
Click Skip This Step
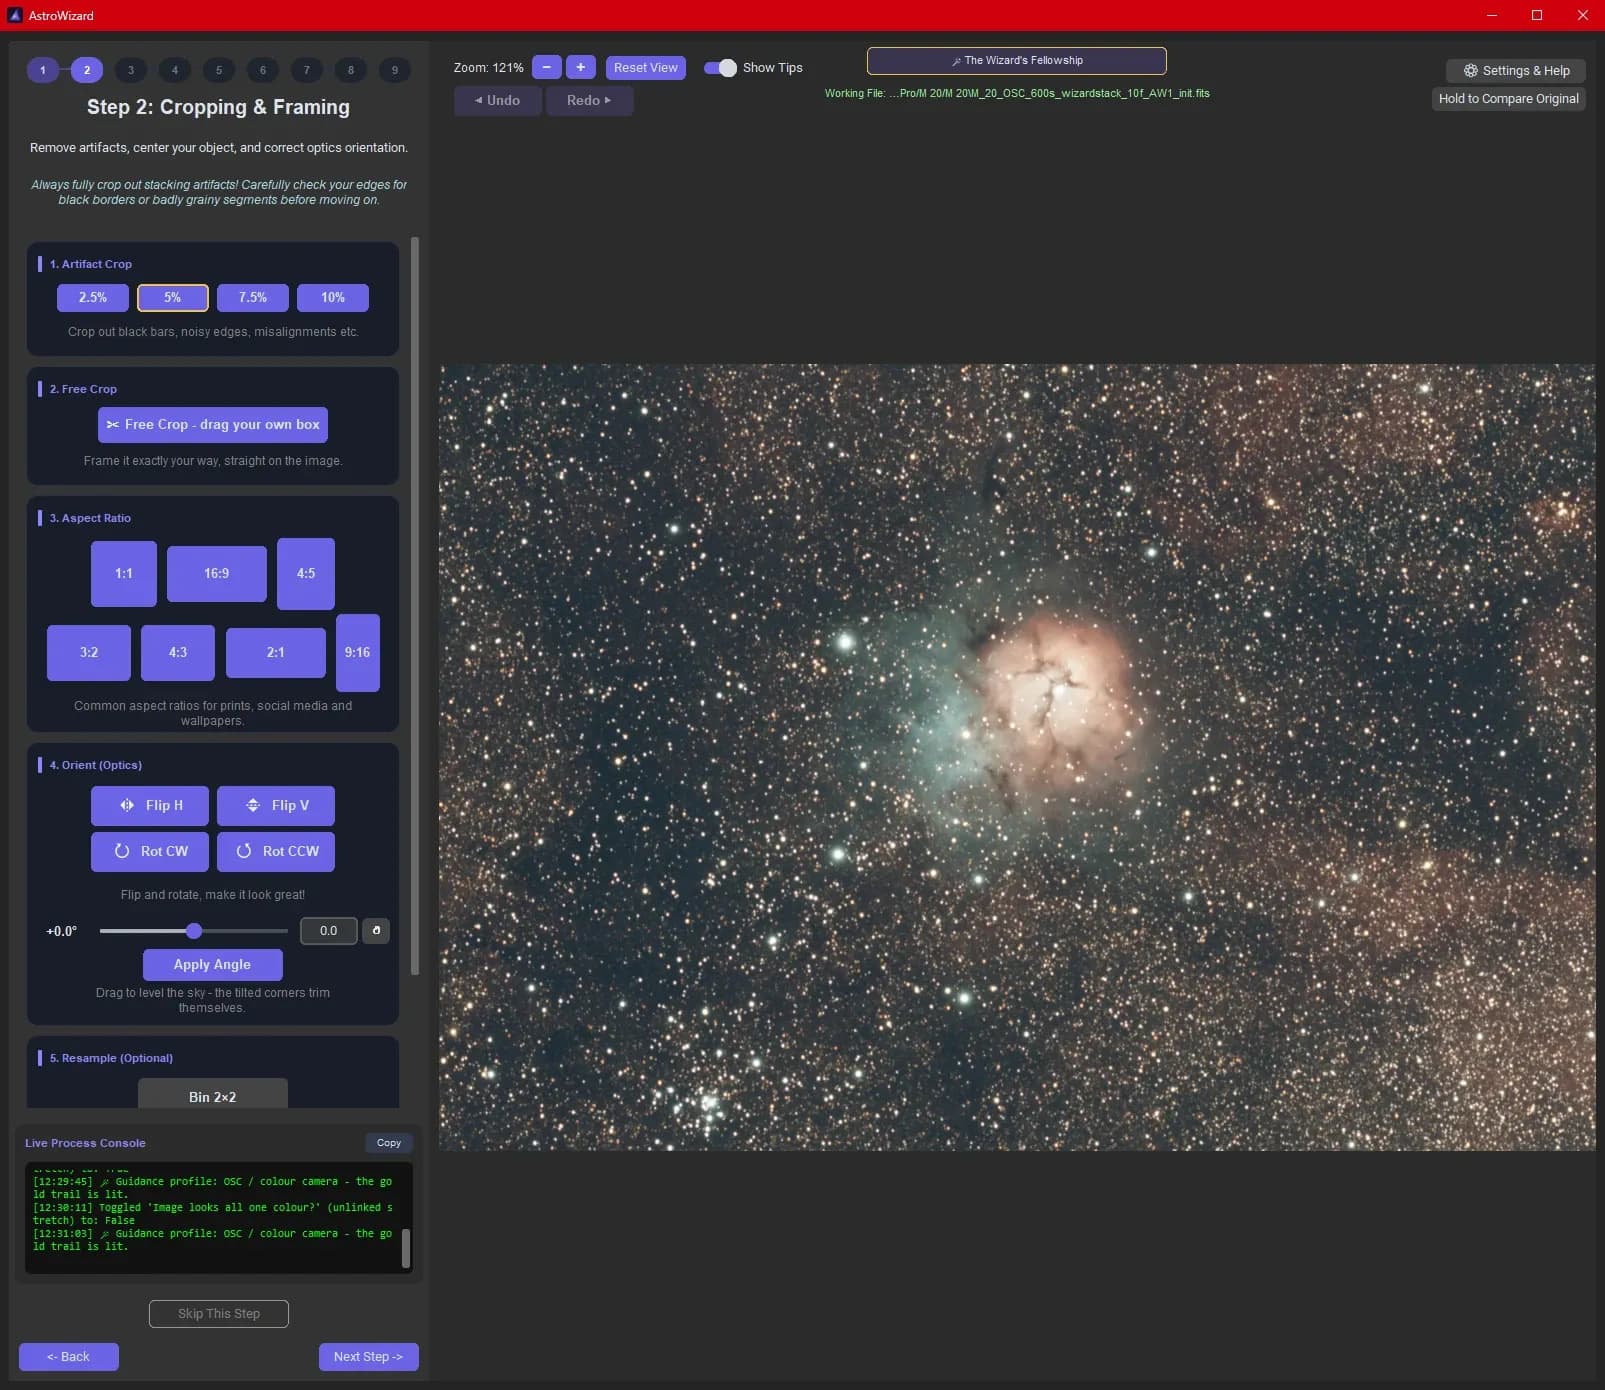(219, 1314)
